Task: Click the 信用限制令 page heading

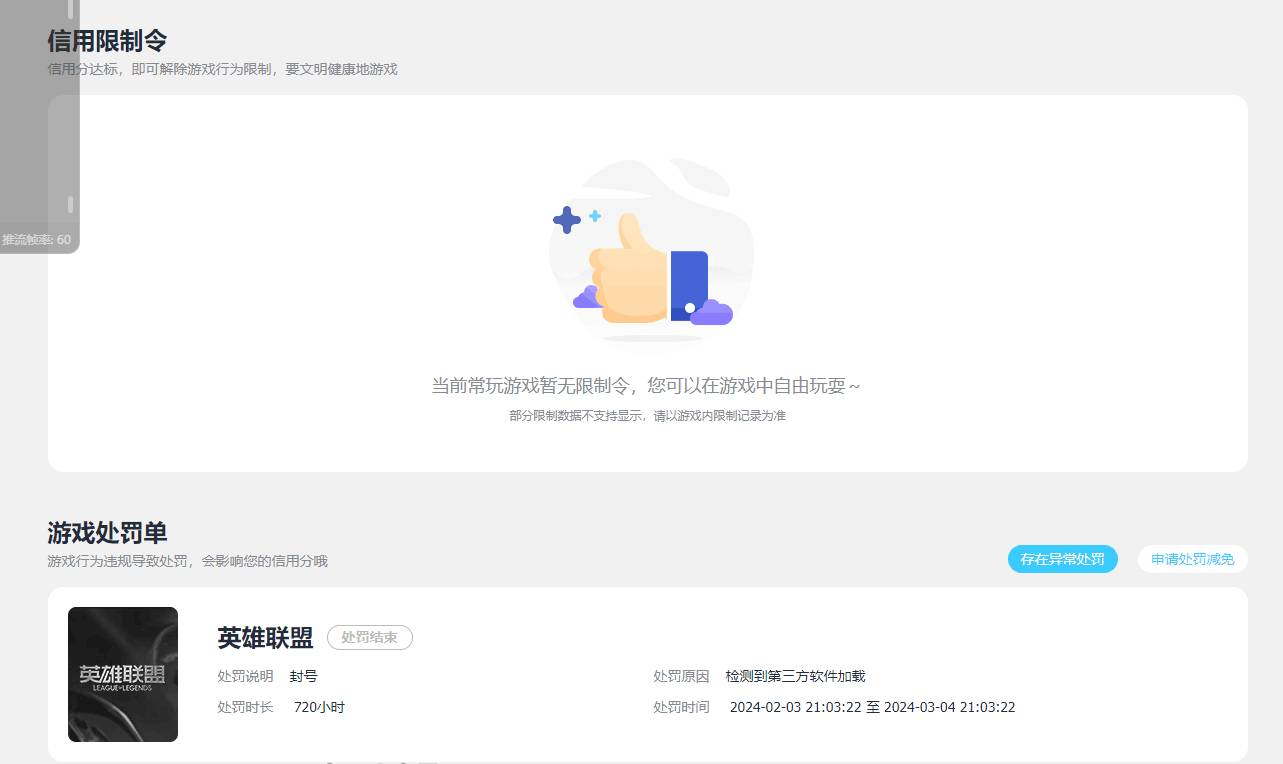Action: tap(106, 41)
